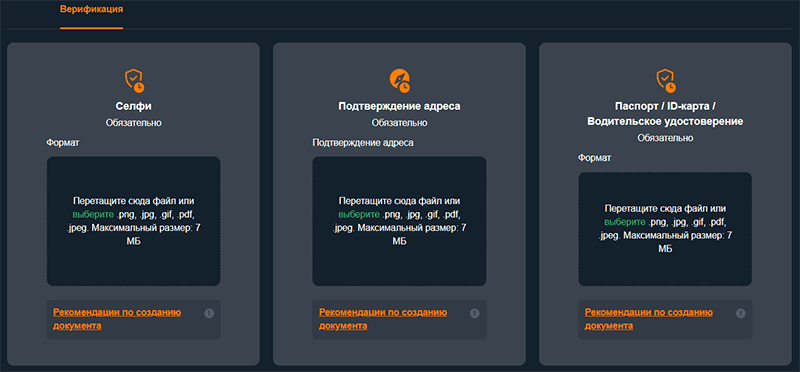
Task: Open Рекомендации по созданию документа under Паспорт card
Action: pos(649,319)
